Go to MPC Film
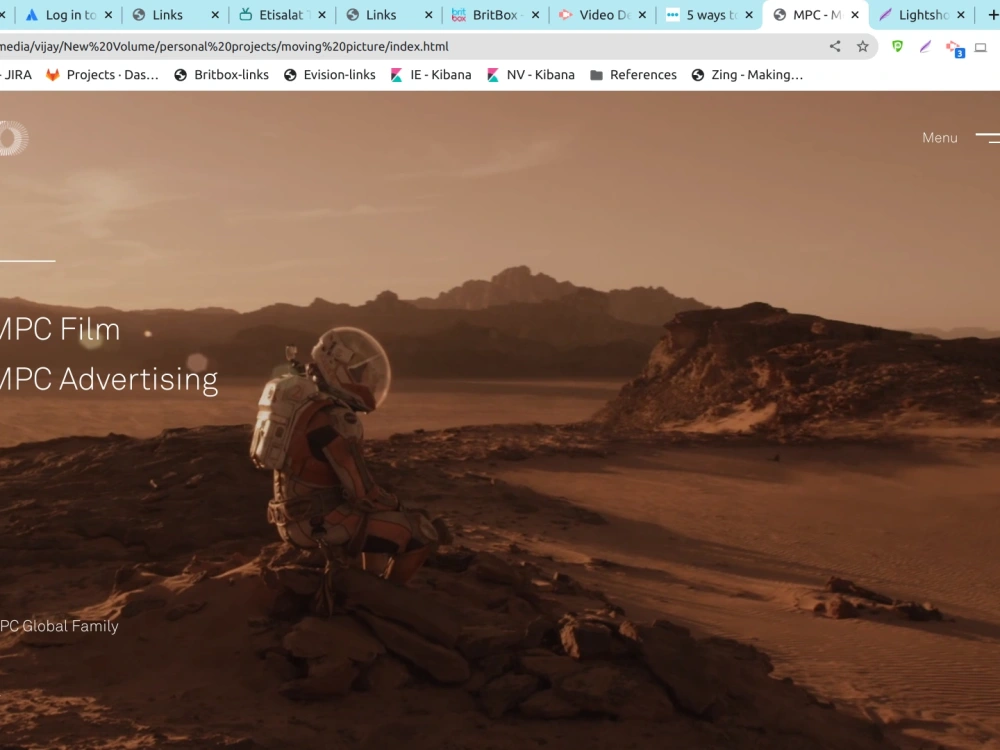This screenshot has width=1000, height=750. [x=59, y=330]
